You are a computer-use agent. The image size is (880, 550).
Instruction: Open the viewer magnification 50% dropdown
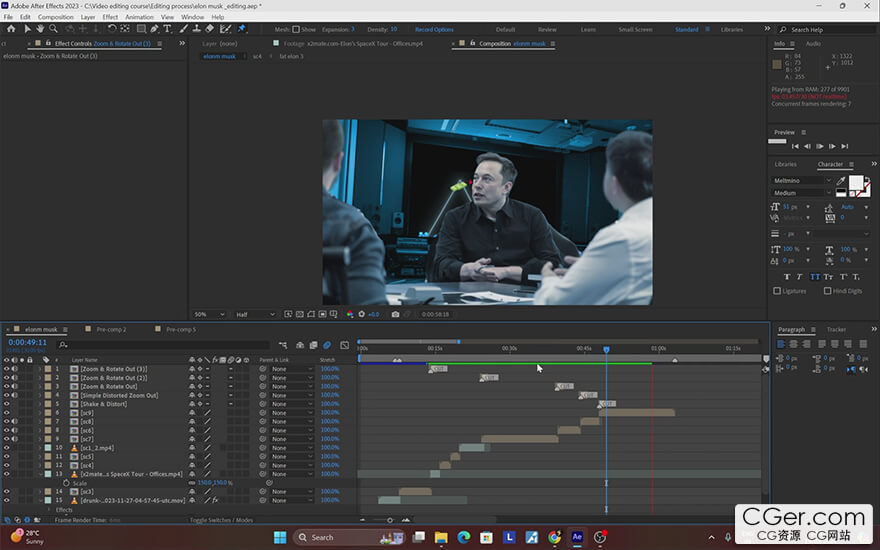(x=208, y=314)
